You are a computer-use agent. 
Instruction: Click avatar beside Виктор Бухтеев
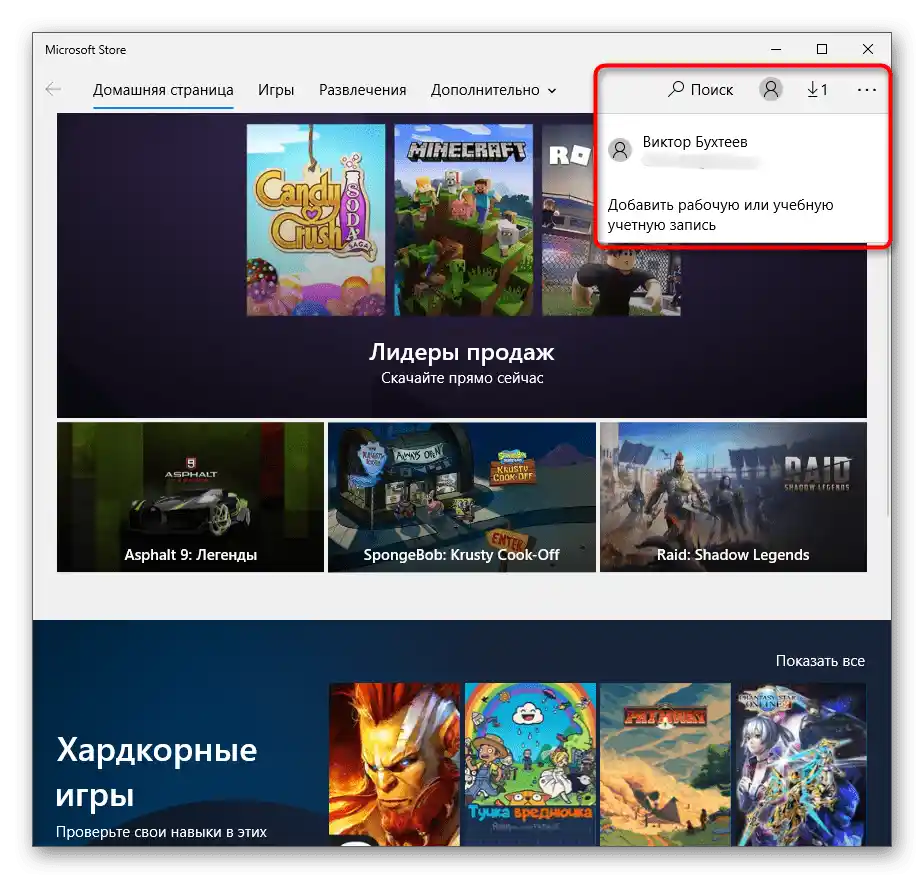(x=620, y=150)
